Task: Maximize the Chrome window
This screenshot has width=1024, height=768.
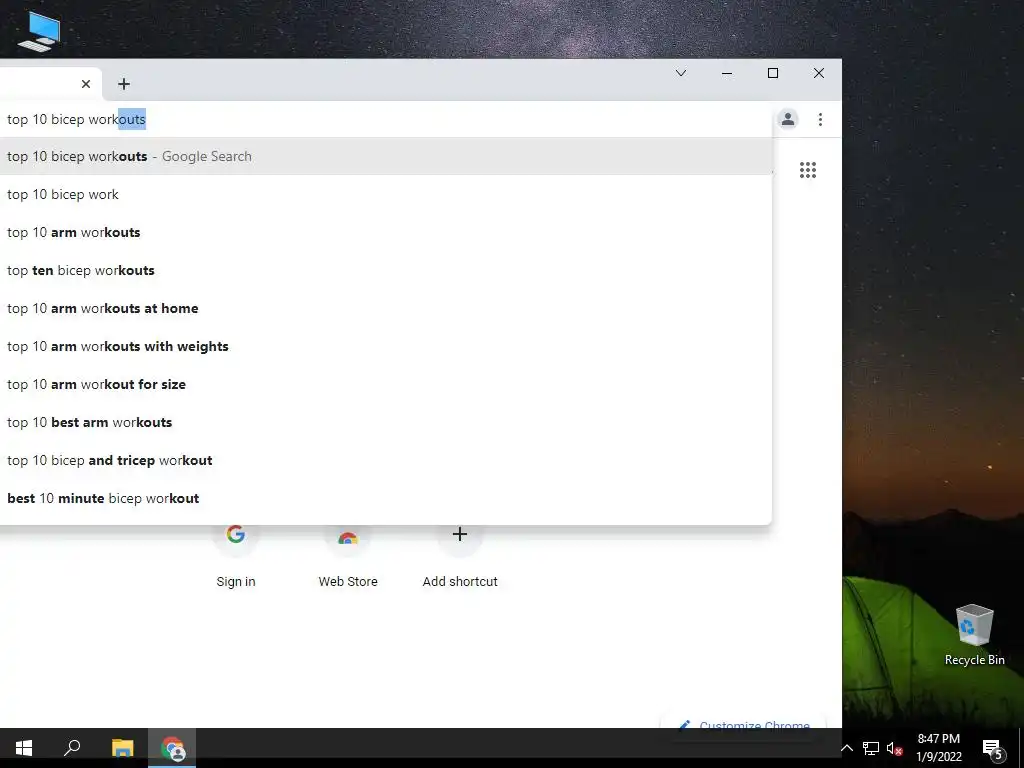Action: [x=773, y=73]
